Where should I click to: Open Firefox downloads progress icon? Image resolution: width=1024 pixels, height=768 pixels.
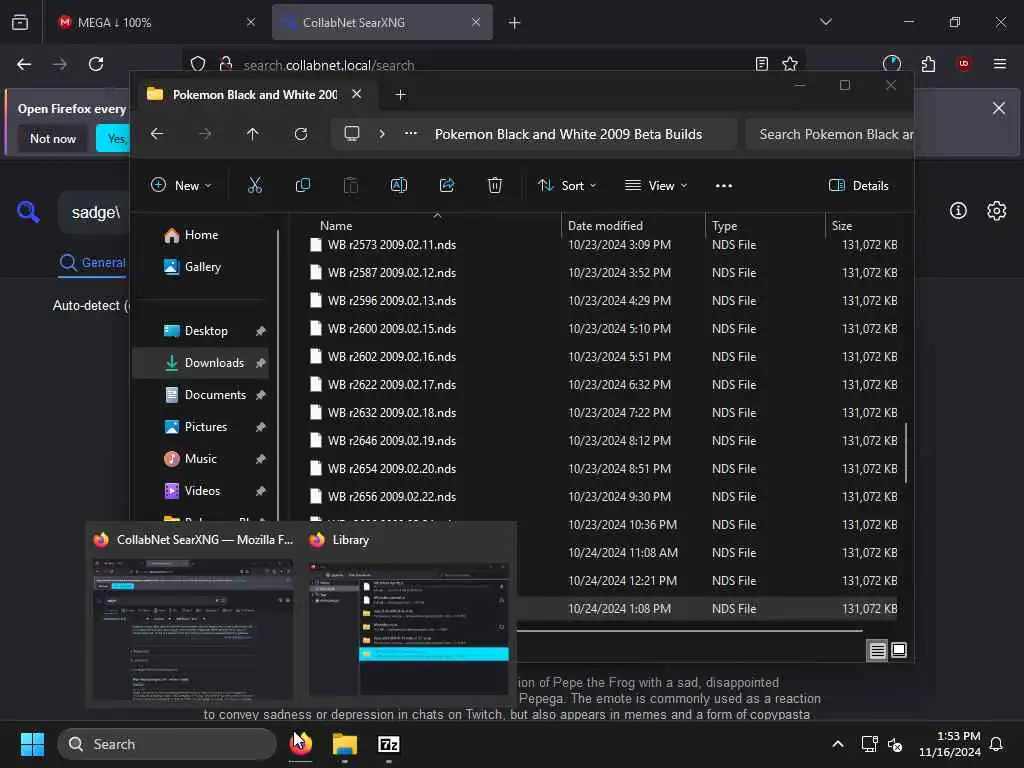point(891,64)
